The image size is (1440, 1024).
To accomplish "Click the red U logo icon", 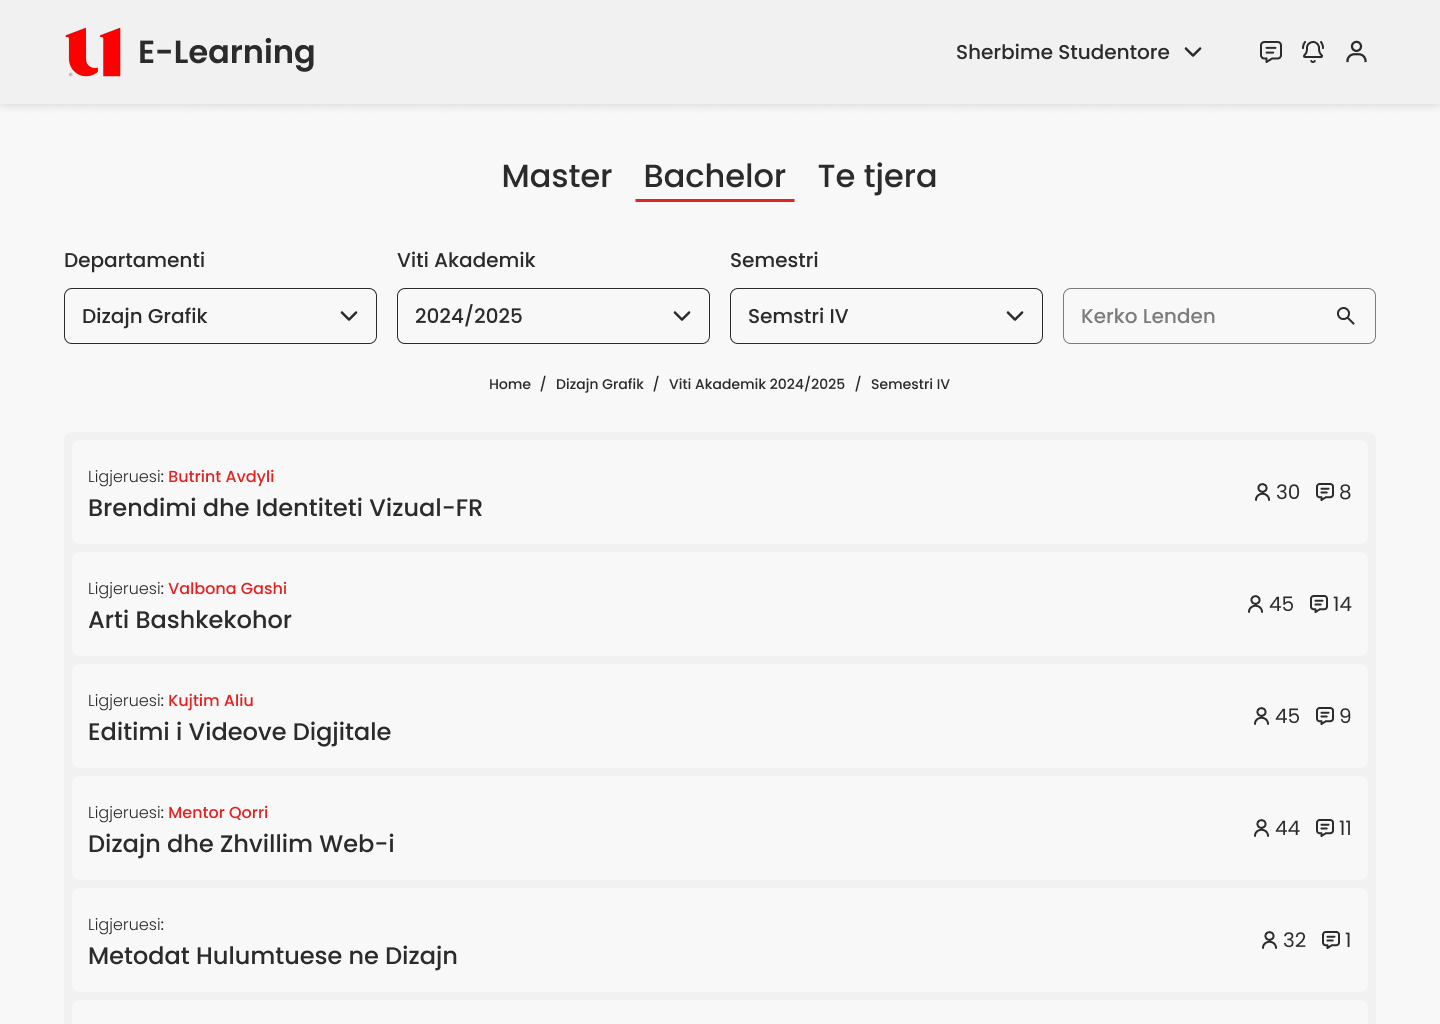I will coord(93,52).
